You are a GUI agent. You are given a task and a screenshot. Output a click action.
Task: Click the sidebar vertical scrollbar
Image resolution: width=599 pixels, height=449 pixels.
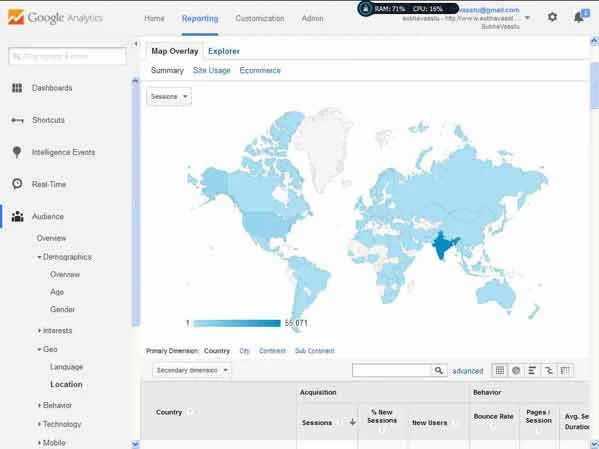click(x=136, y=204)
